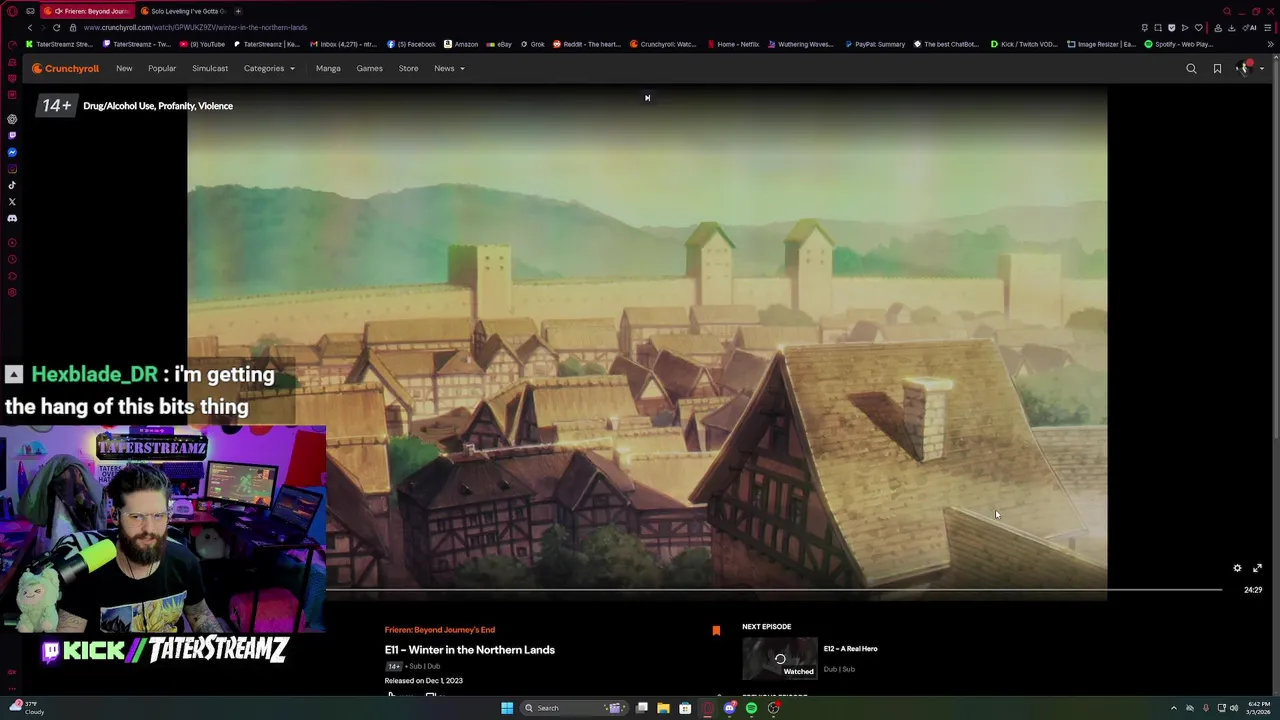Open Grok bookmark
This screenshot has width=1280, height=720.
click(x=532, y=44)
